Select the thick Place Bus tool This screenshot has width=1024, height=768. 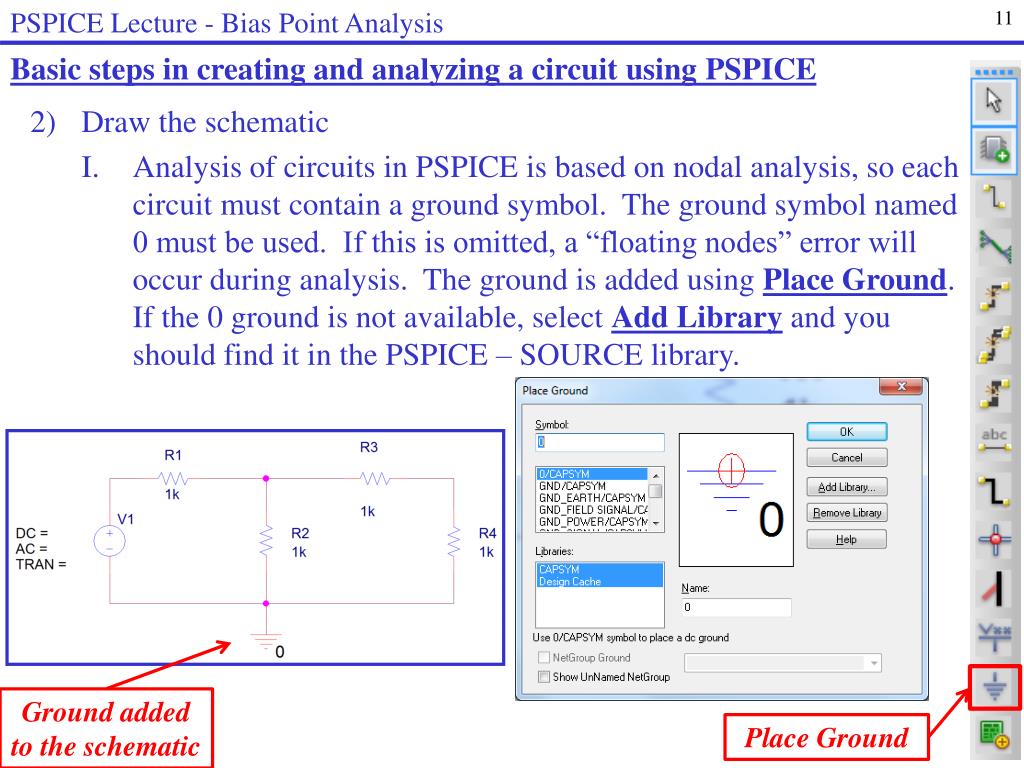coord(994,490)
